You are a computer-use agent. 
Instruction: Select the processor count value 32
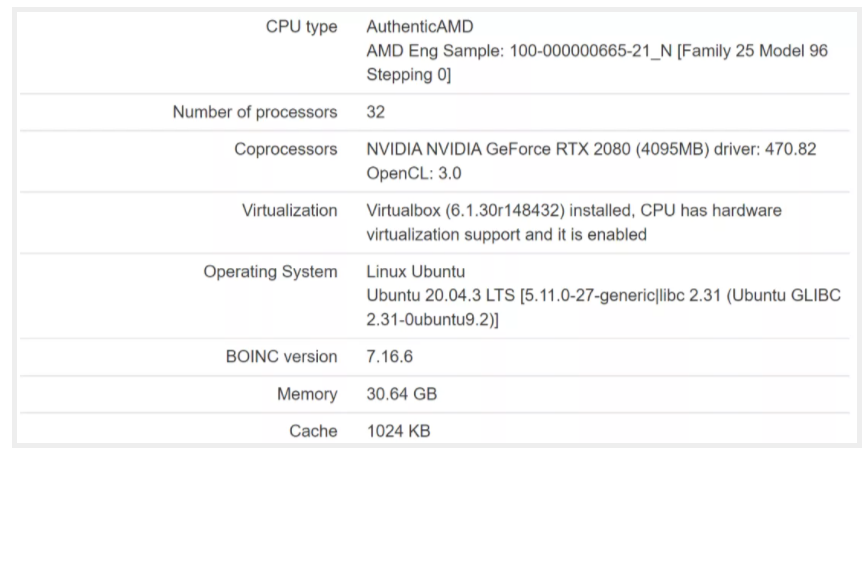coord(376,112)
